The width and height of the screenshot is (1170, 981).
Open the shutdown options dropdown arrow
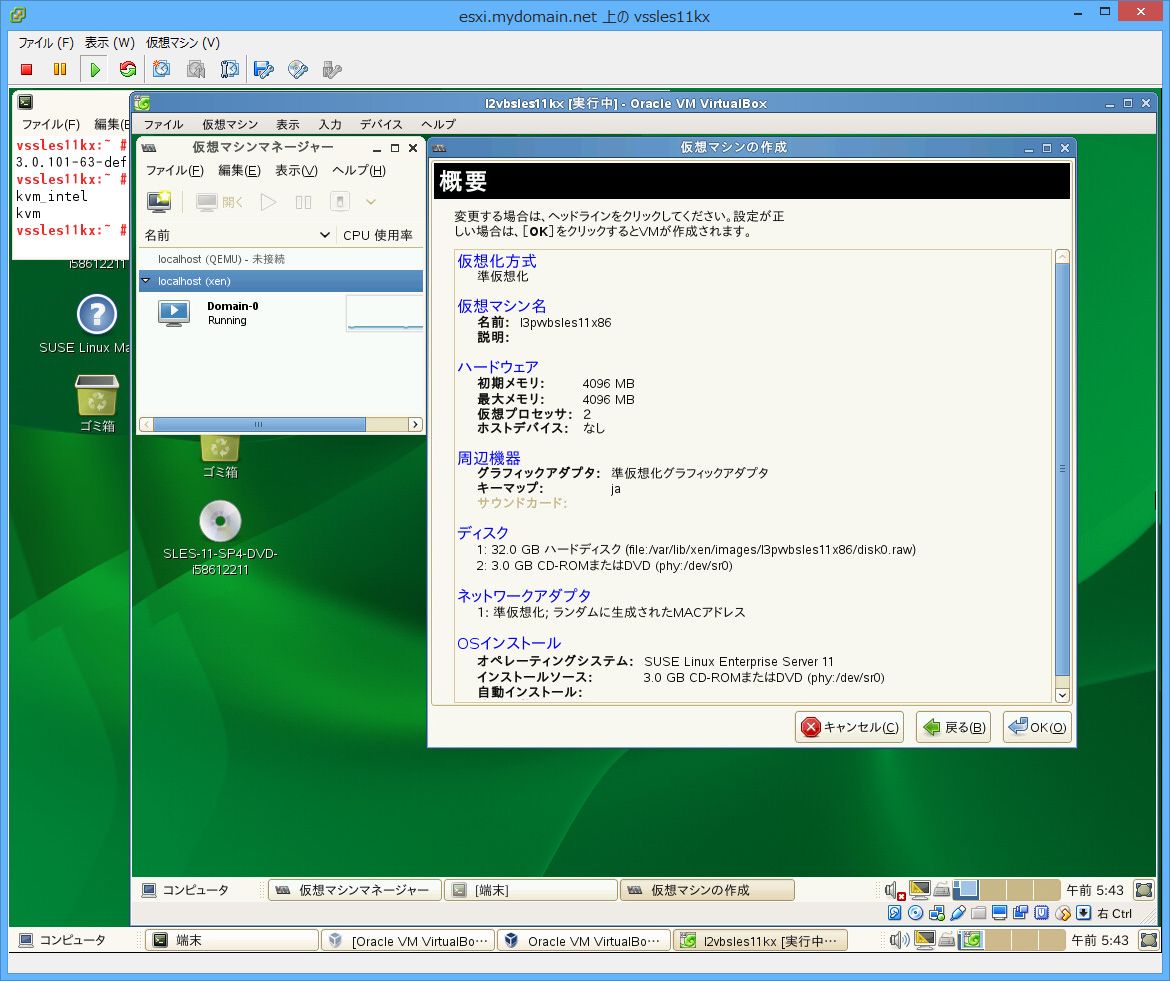[x=371, y=201]
